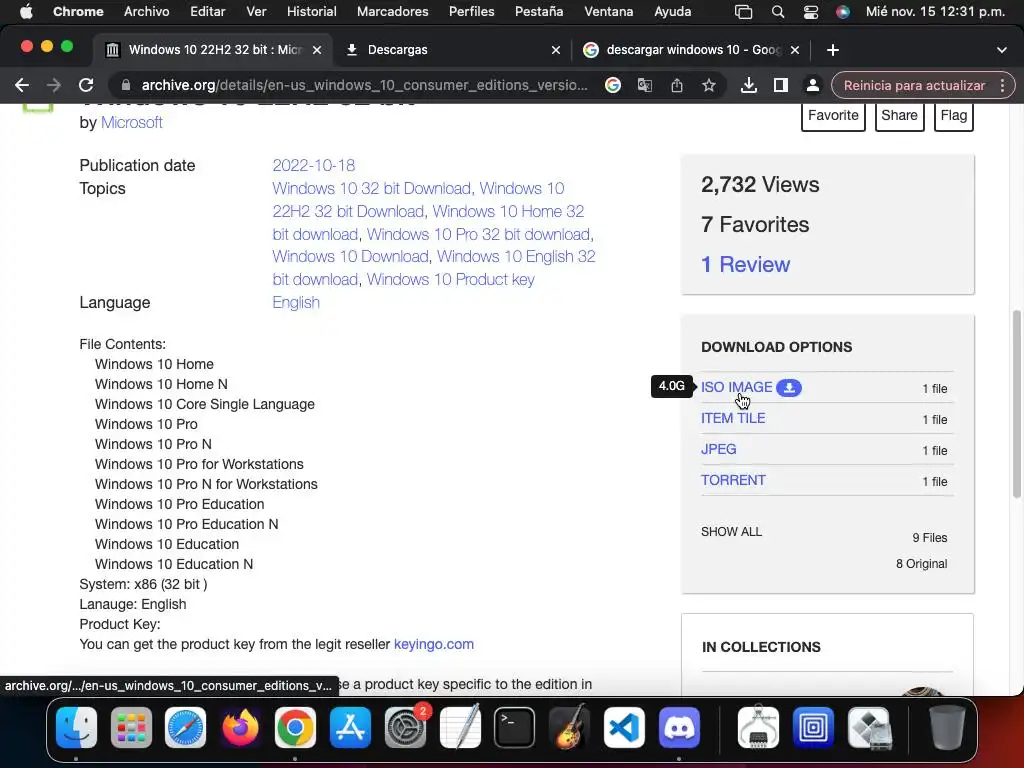The height and width of the screenshot is (768, 1024).
Task: Click the address bar URL field
Action: point(364,85)
